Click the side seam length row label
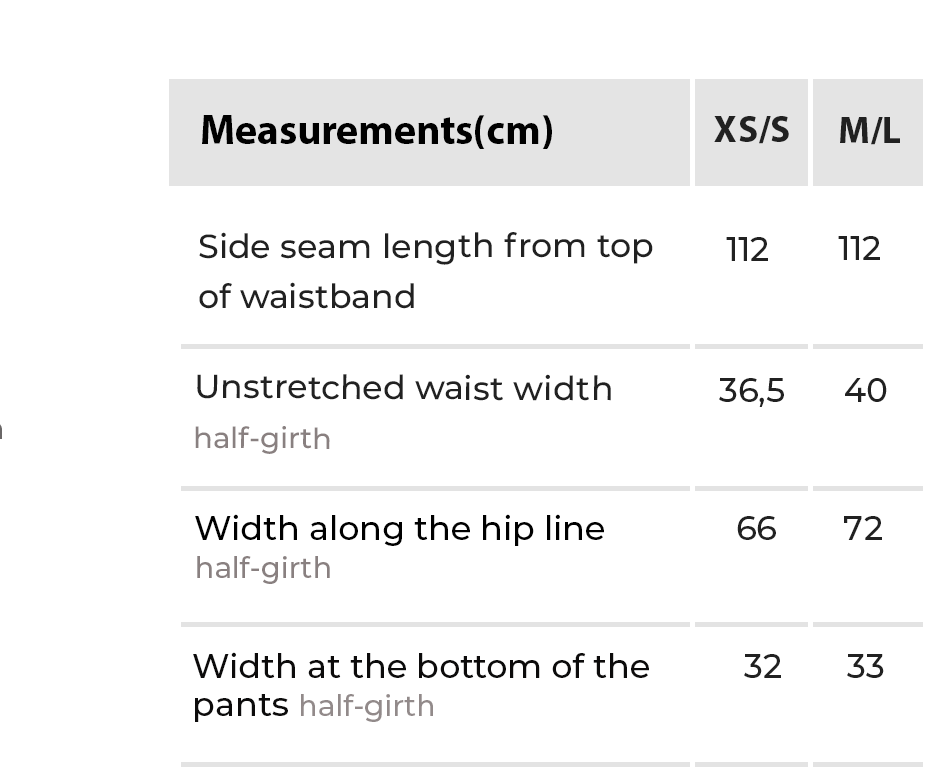The image size is (927, 772). click(425, 270)
